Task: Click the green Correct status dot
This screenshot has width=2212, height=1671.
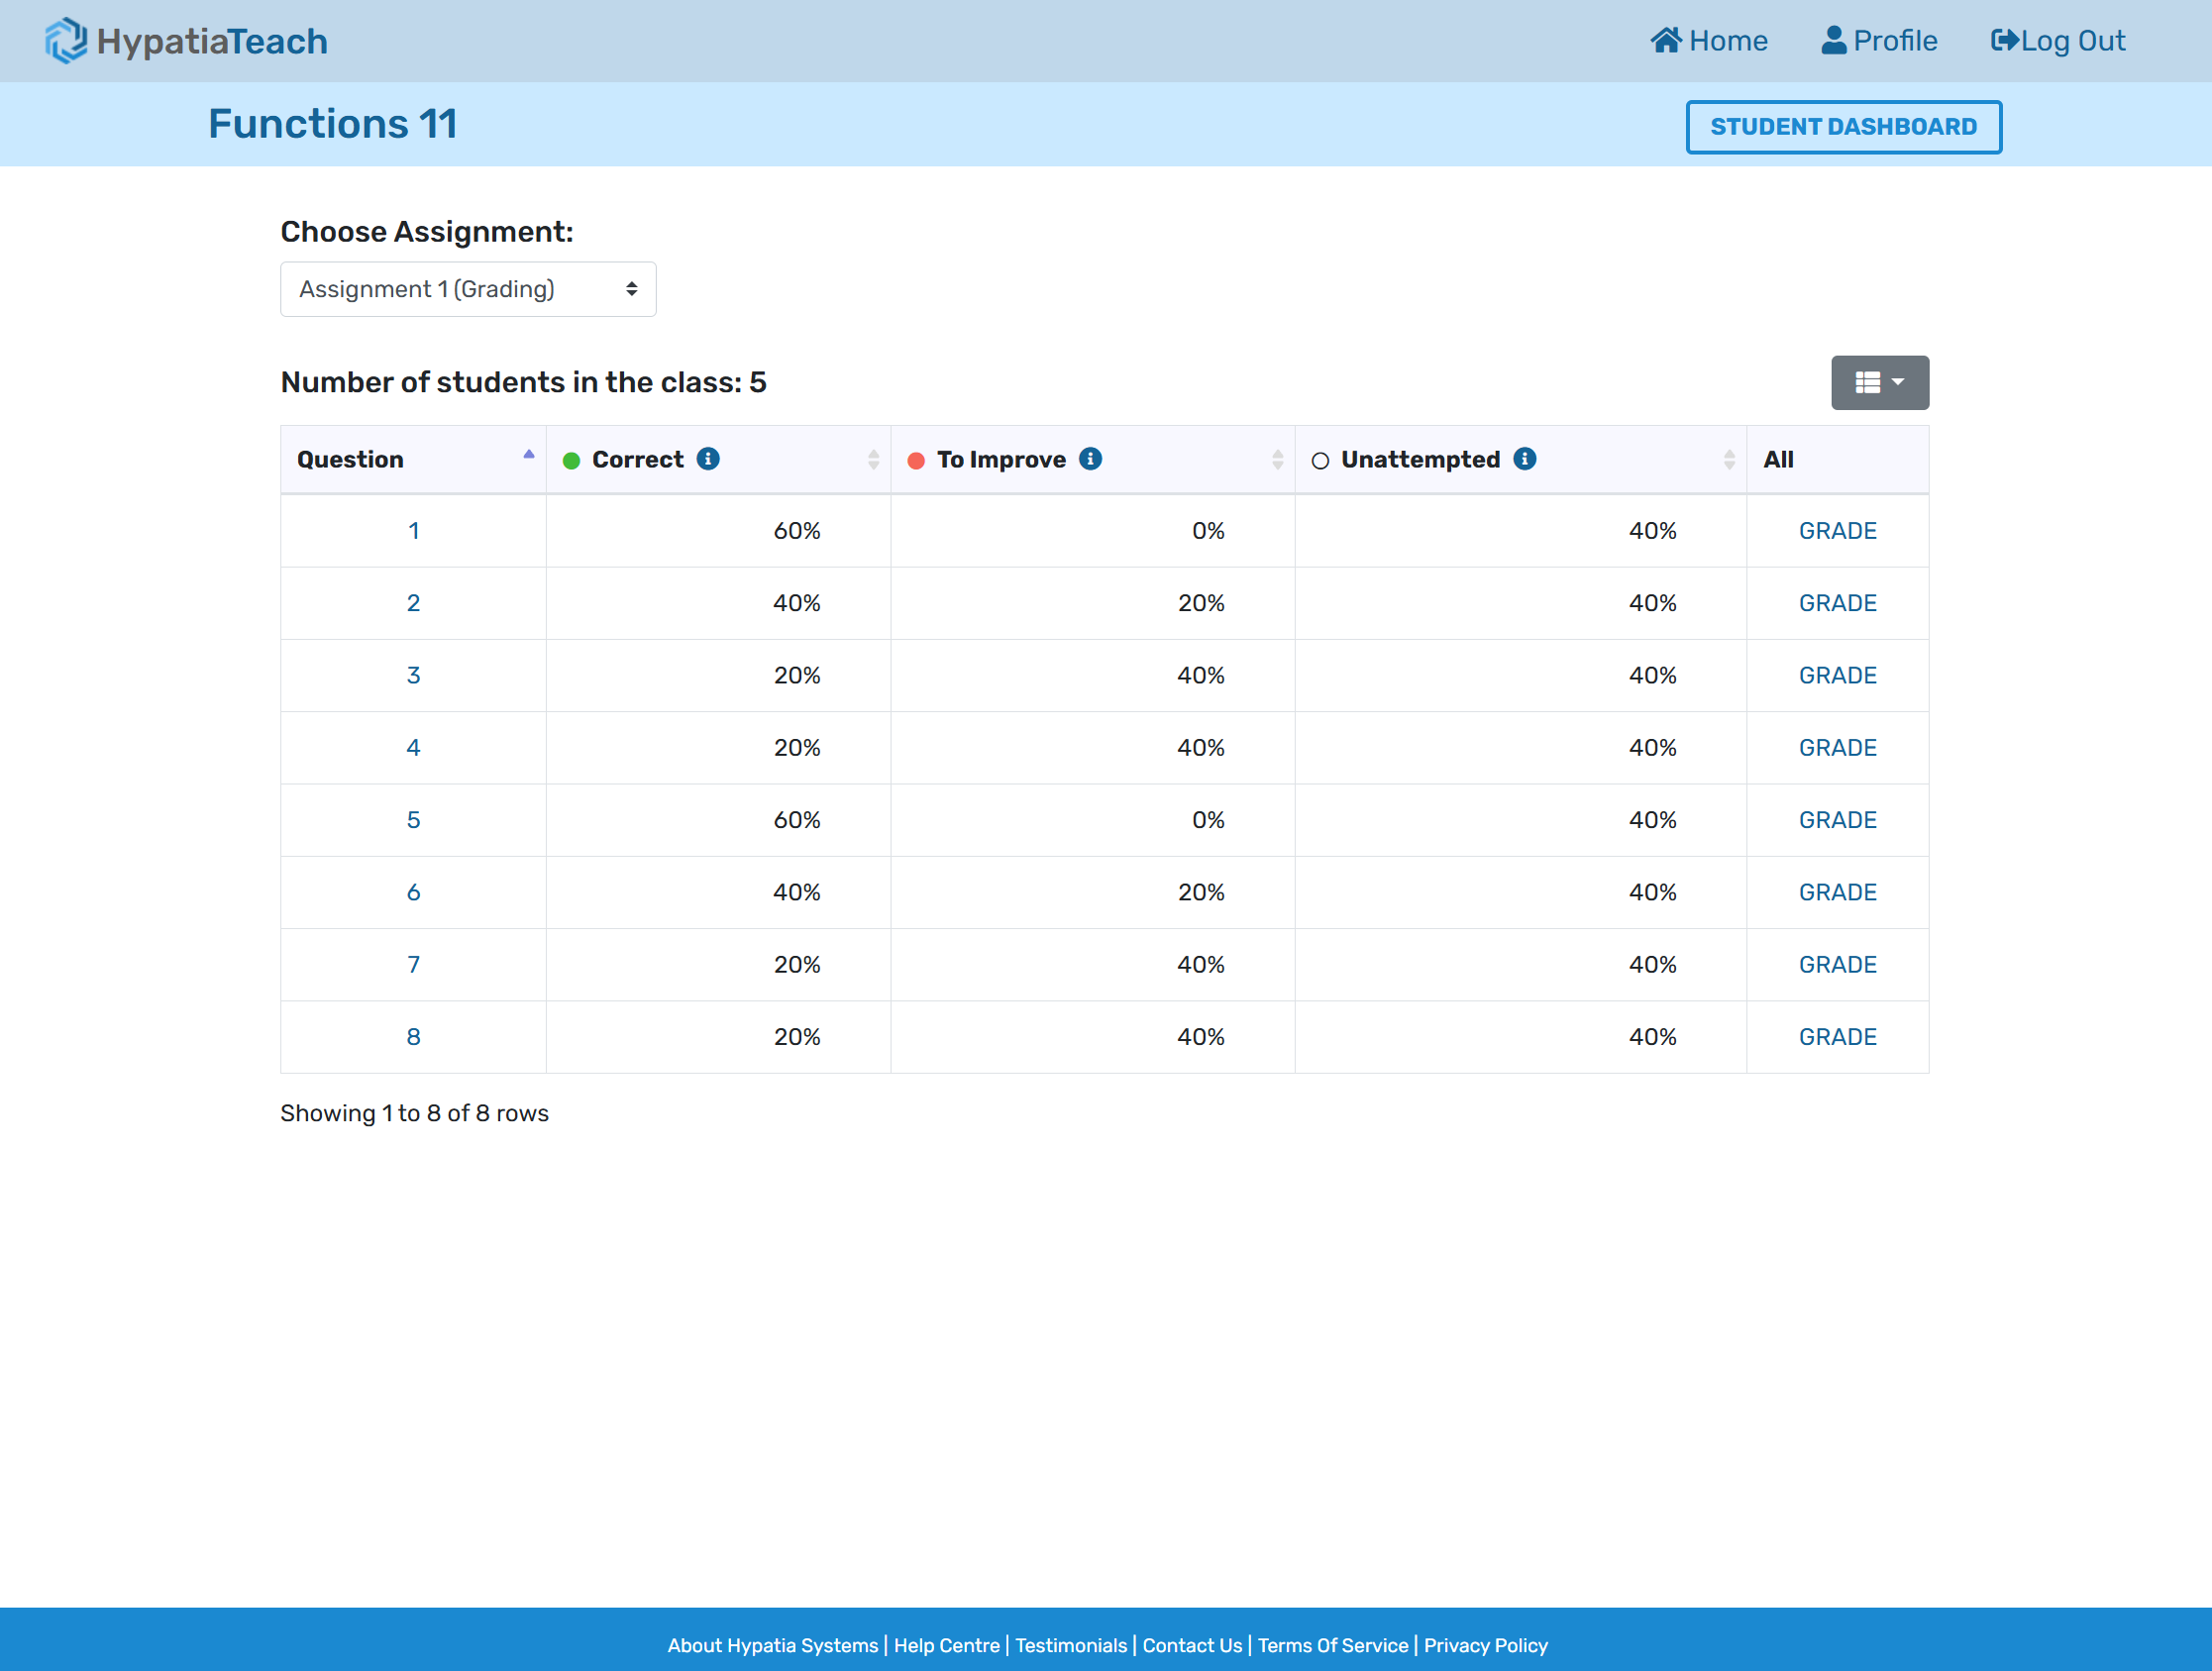Action: coord(571,461)
